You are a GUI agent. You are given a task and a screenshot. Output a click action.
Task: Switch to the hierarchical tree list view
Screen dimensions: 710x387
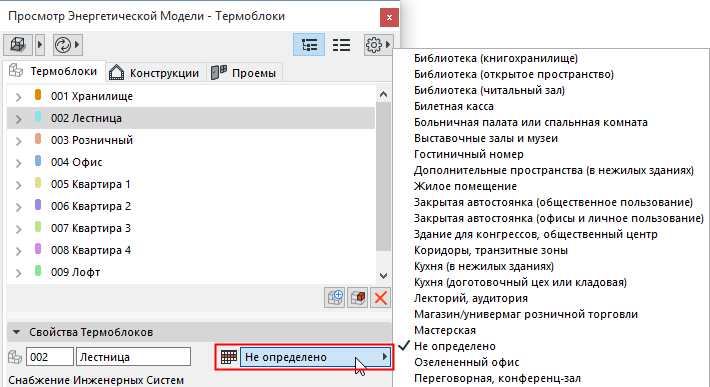[x=309, y=44]
